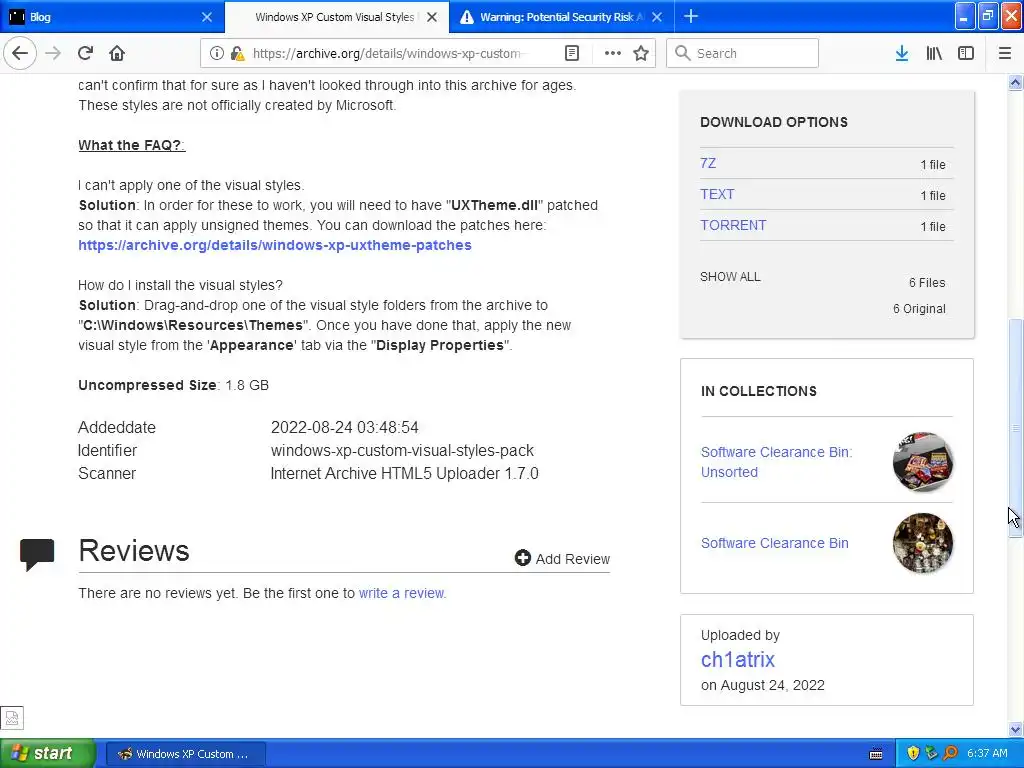
Task: Open the Firefox home page
Action: coord(117,53)
